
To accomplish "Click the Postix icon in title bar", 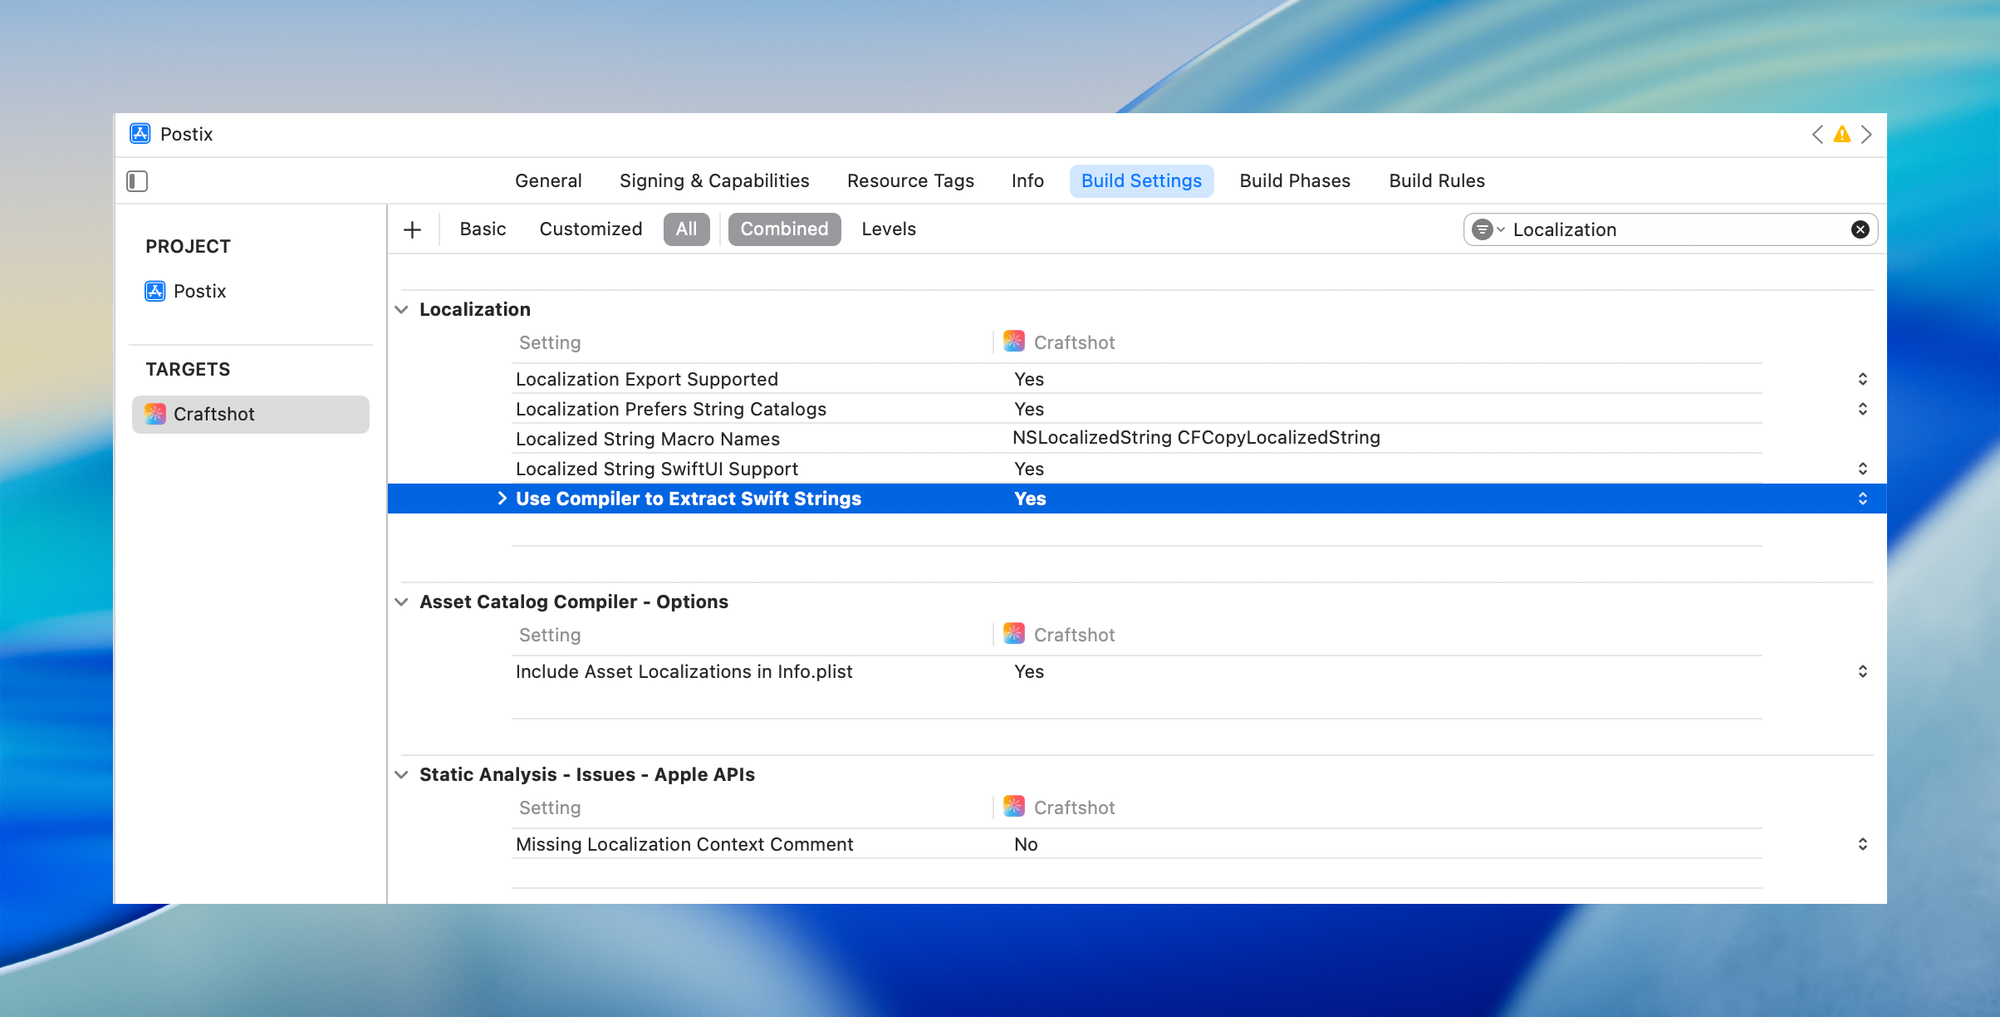I will pos(141,134).
